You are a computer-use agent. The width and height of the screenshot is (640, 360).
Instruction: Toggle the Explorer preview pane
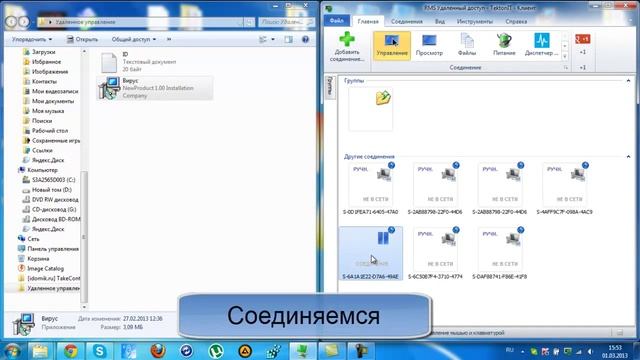(289, 40)
